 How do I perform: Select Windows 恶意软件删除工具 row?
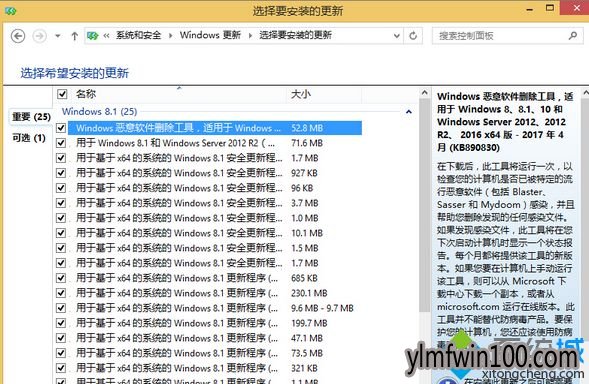coord(215,128)
